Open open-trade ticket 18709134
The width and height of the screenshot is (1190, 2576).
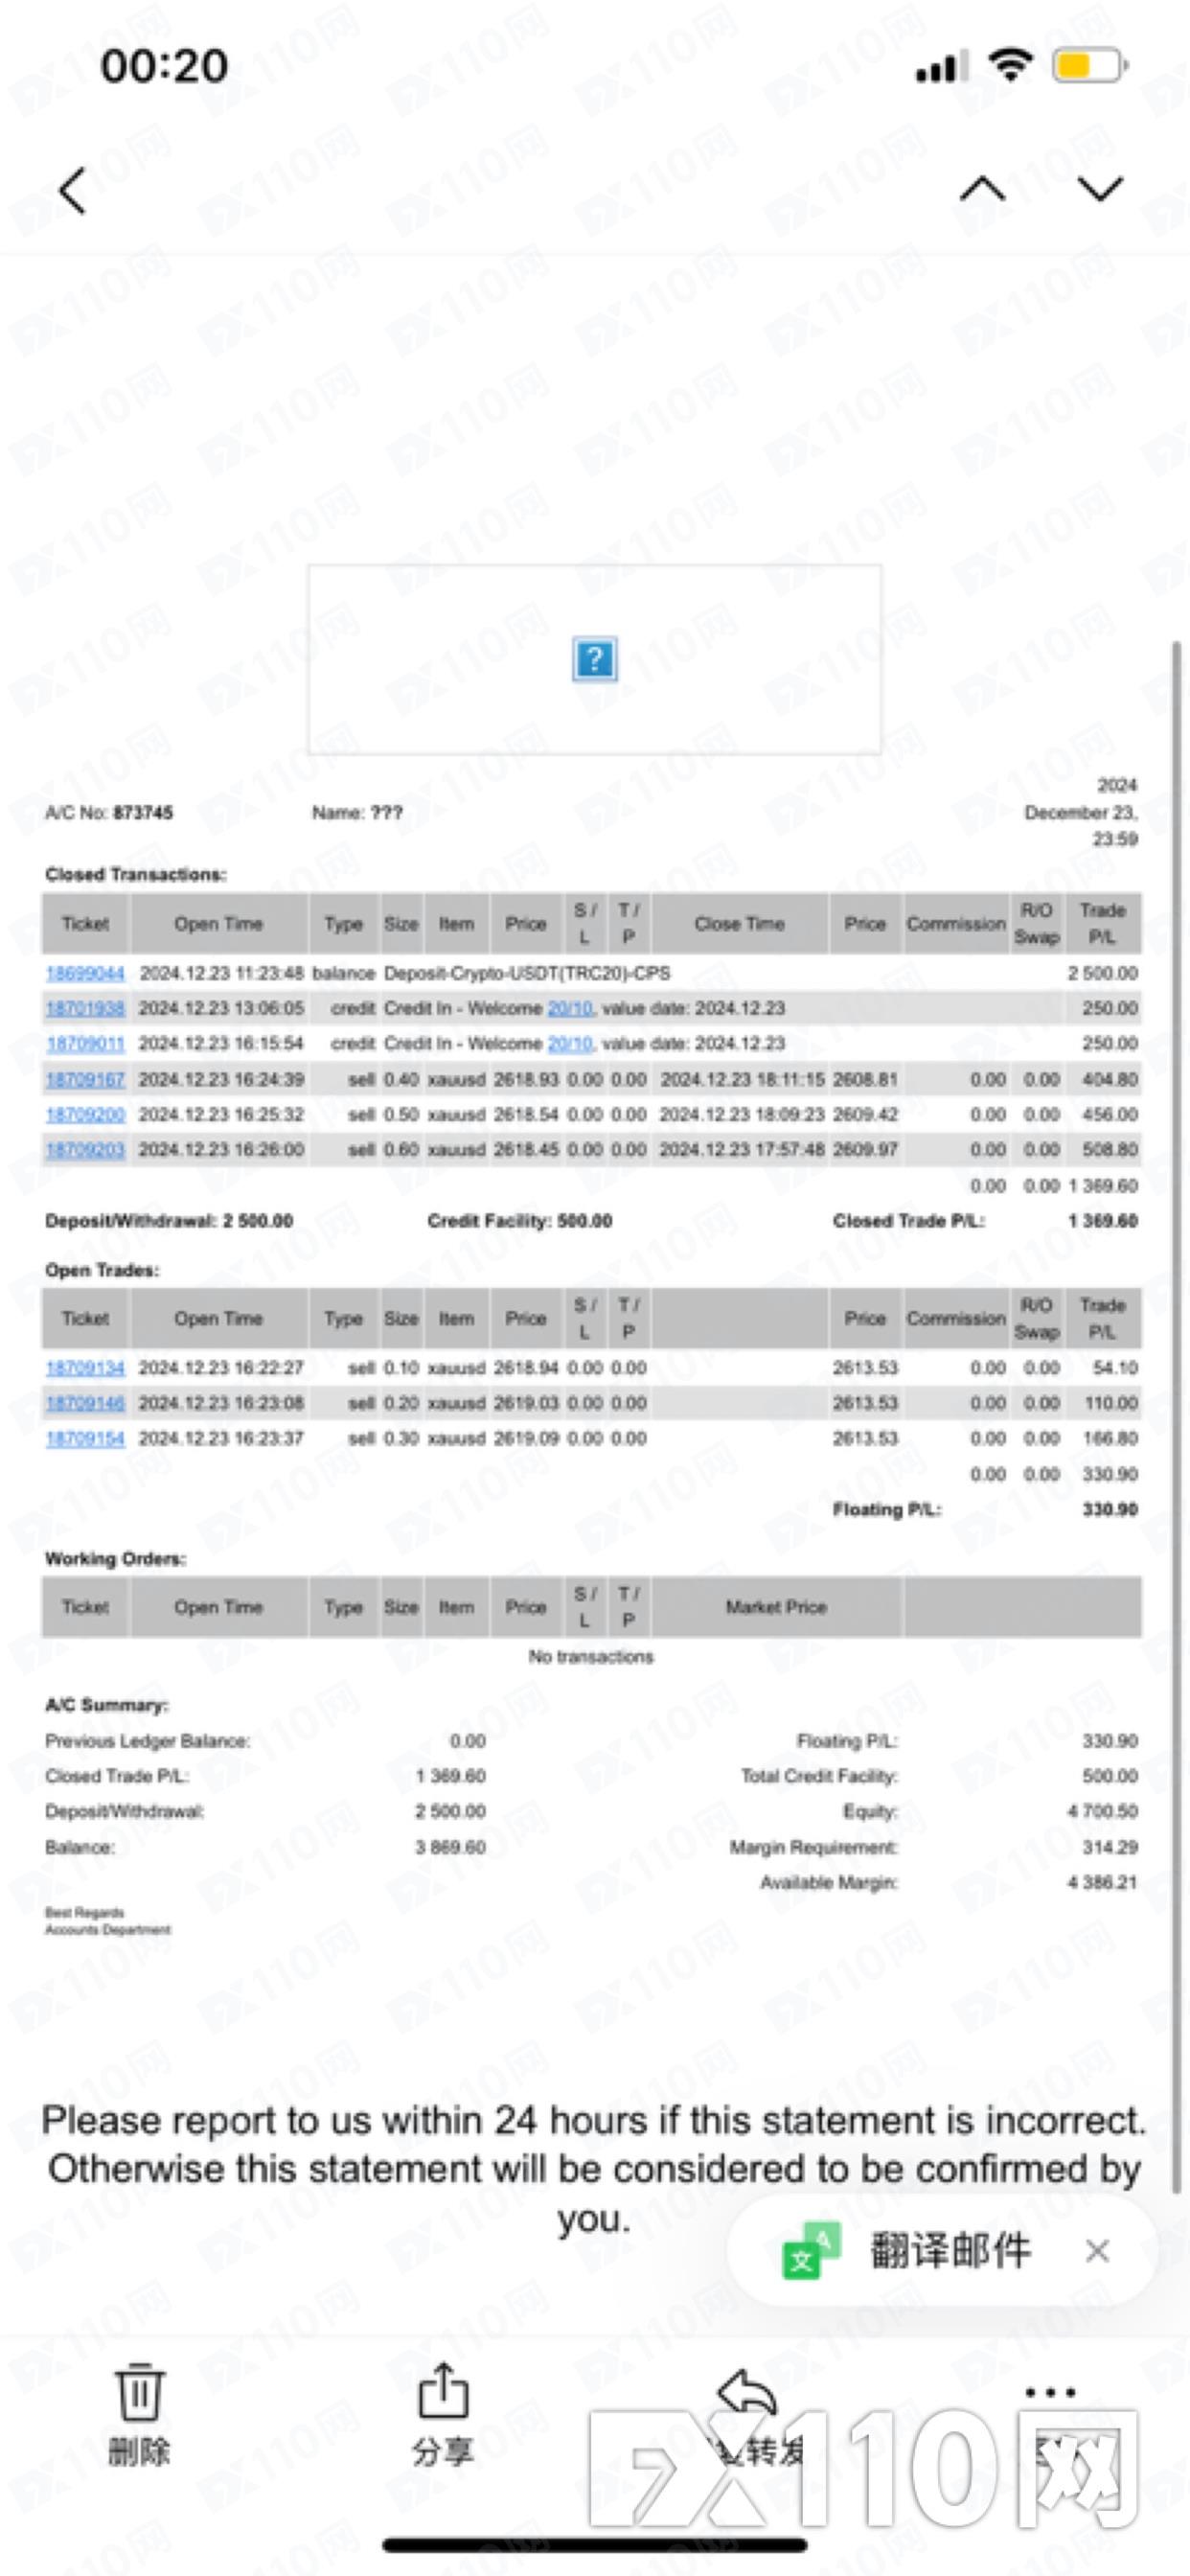(85, 1368)
